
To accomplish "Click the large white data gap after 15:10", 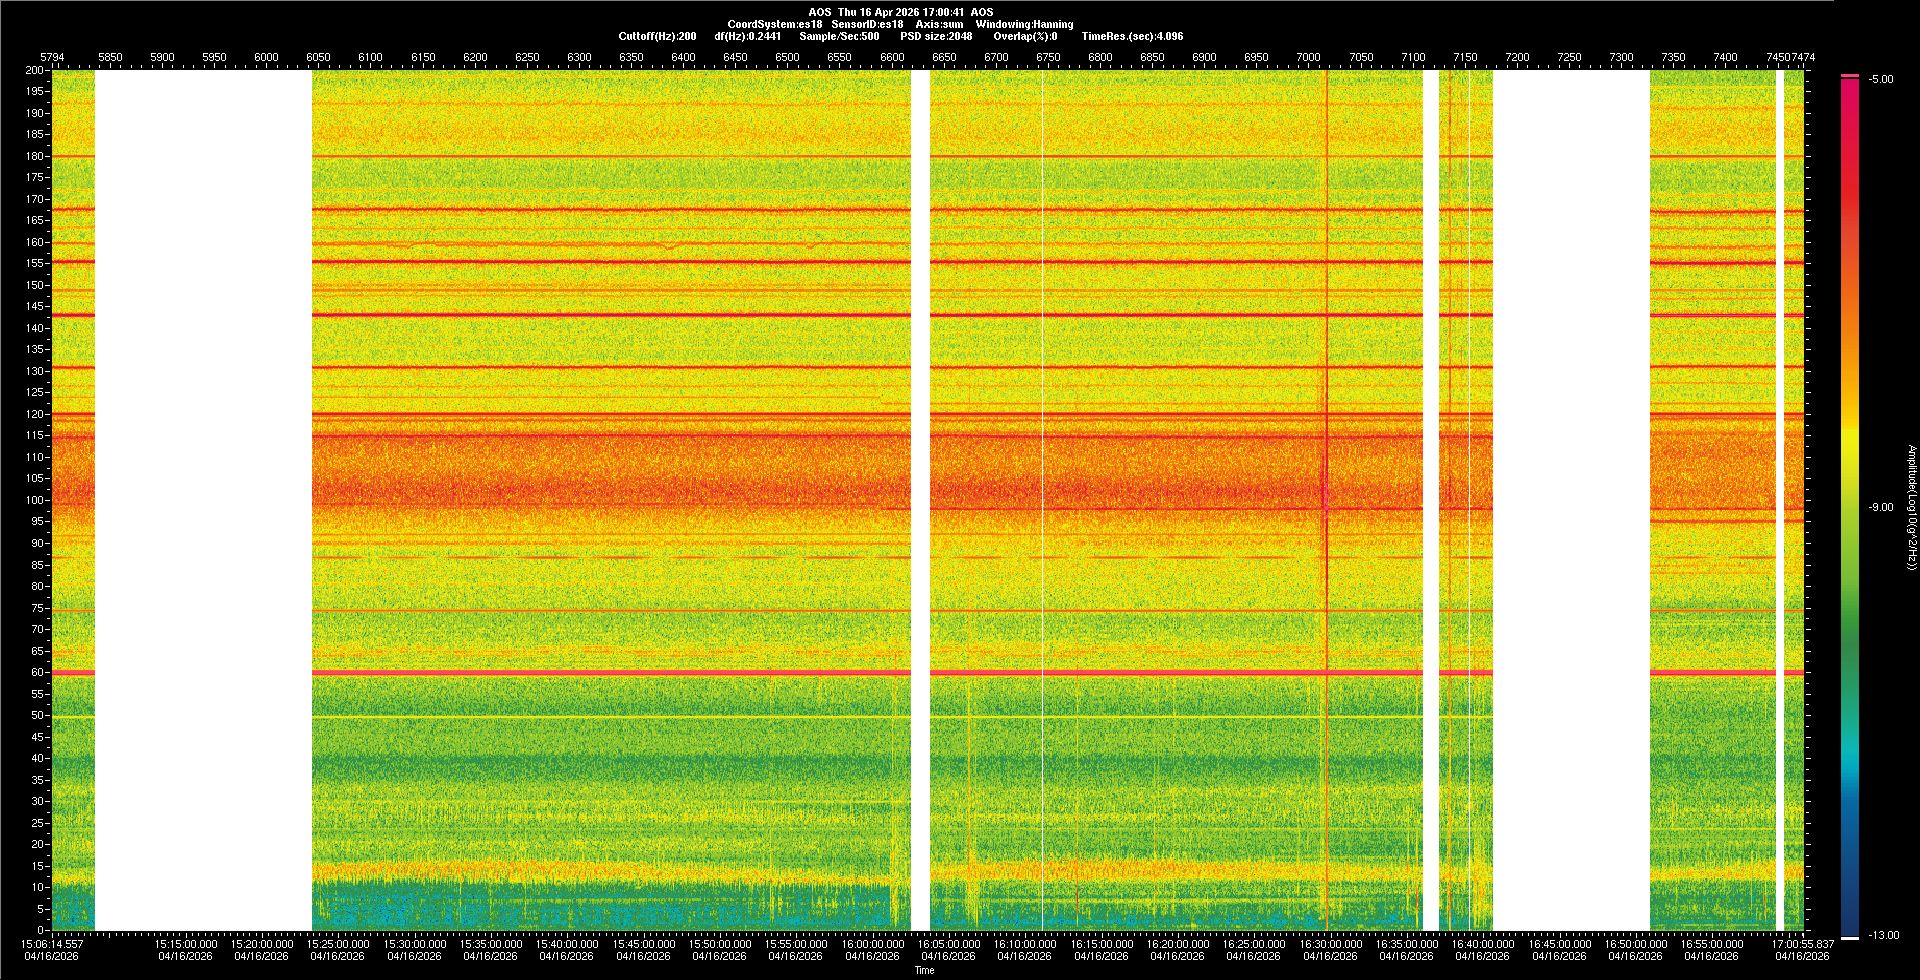I will [x=203, y=500].
